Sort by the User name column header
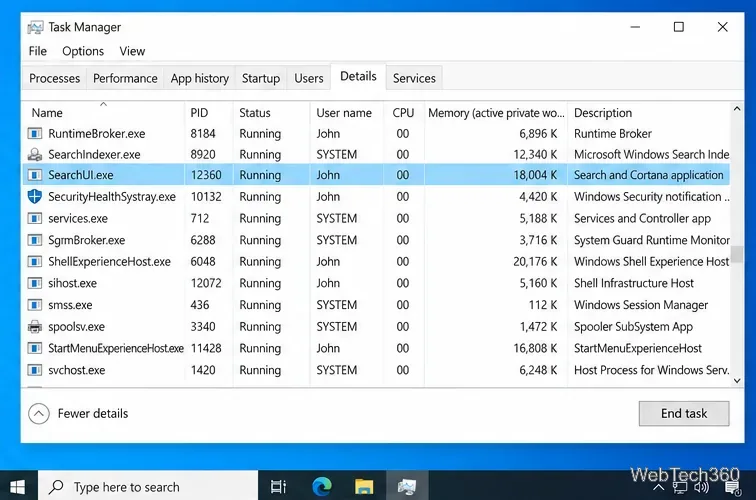Viewport: 756px width, 500px height. [x=347, y=112]
